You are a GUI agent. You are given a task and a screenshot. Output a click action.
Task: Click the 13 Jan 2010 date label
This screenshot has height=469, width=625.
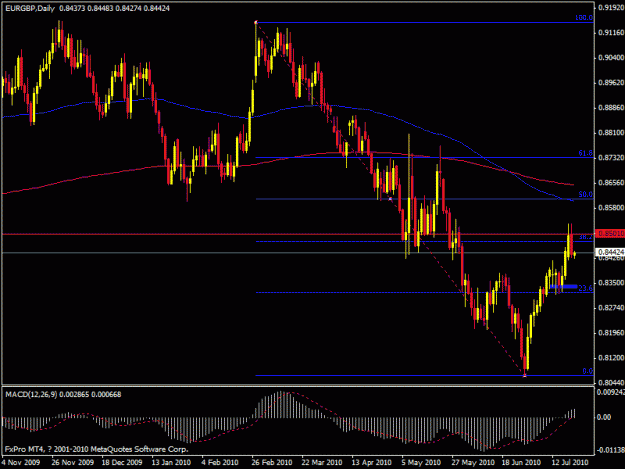click(171, 463)
